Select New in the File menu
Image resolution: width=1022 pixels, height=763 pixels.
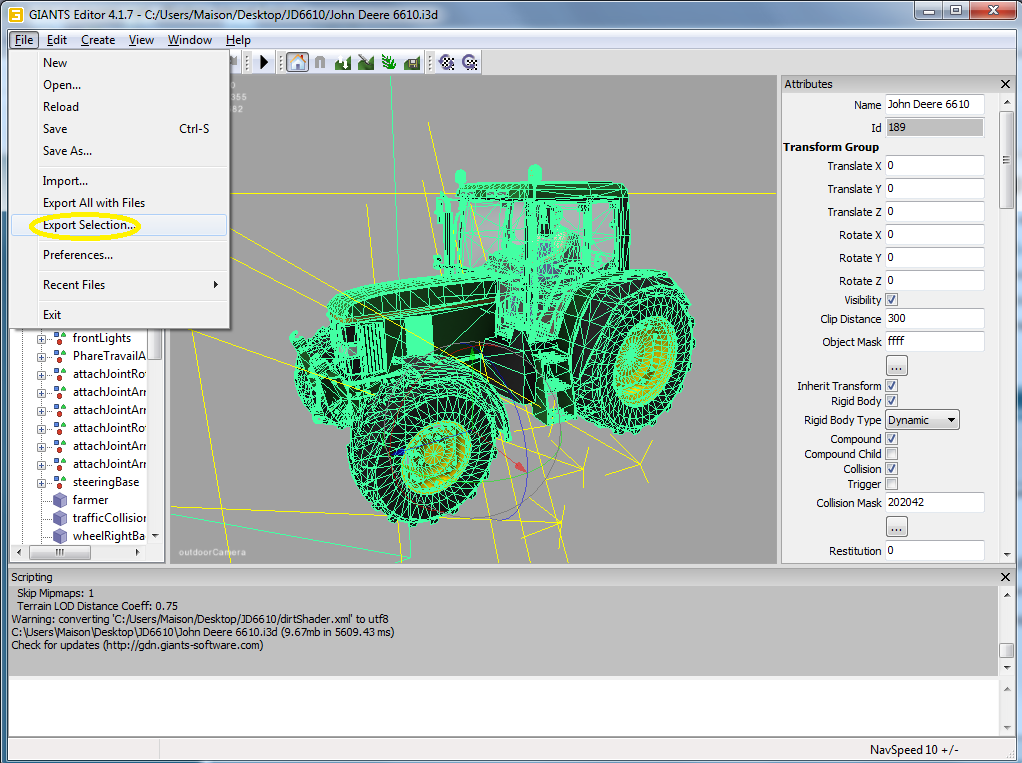119,63
